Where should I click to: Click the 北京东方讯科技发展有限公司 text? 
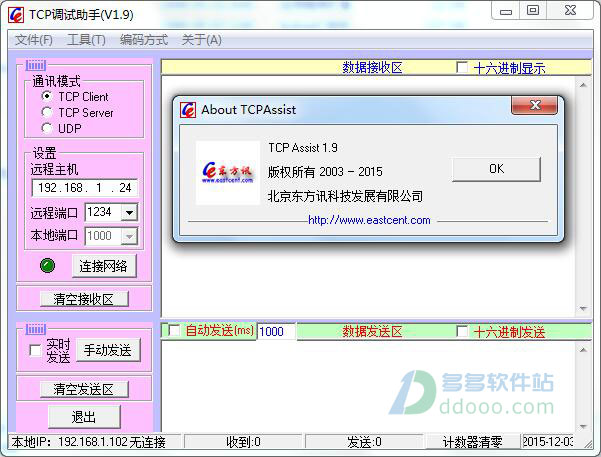pos(345,196)
